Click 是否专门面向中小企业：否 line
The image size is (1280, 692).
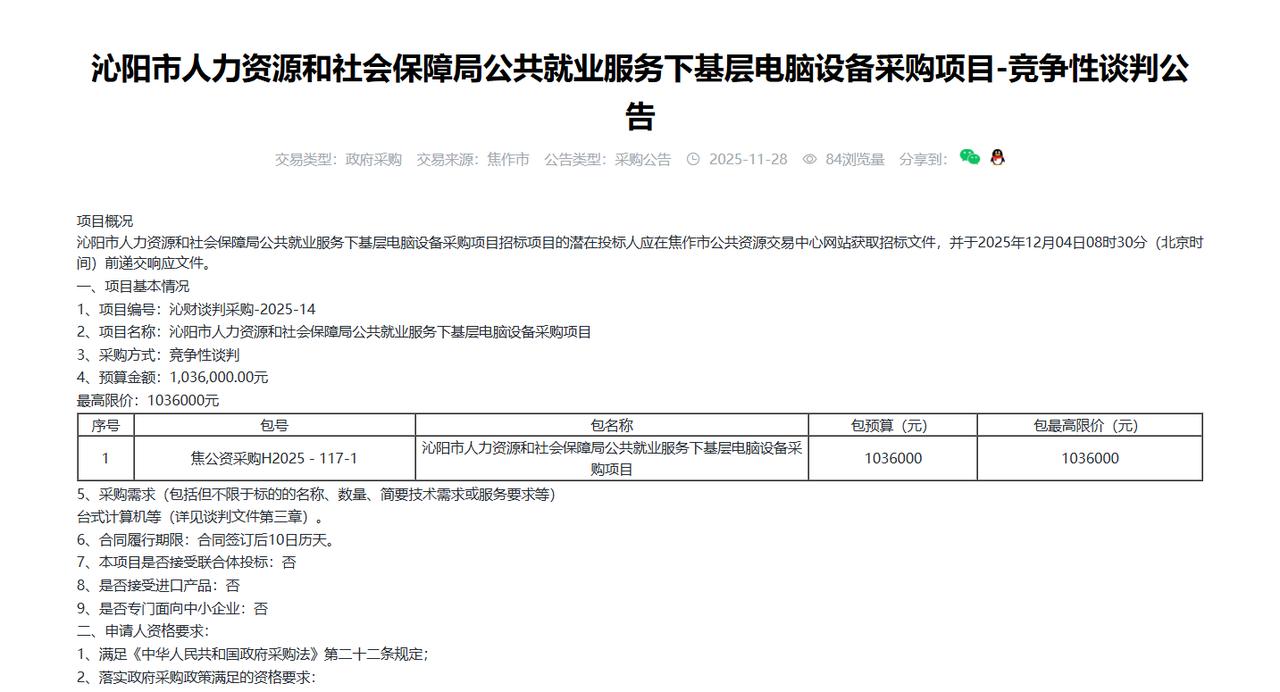172,609
